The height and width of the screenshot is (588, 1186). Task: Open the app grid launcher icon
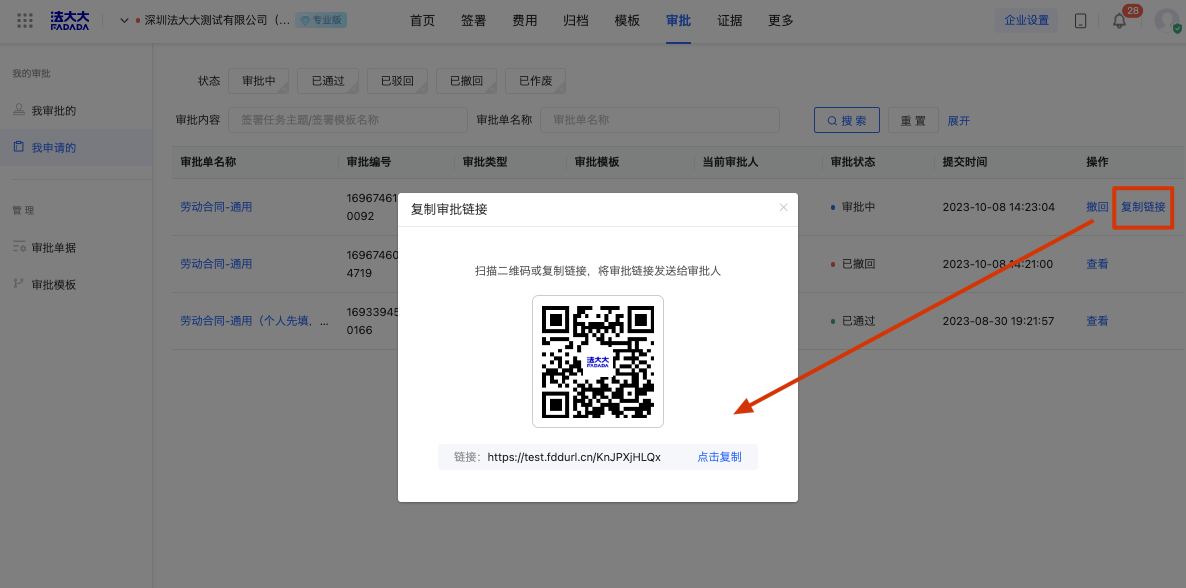25,20
